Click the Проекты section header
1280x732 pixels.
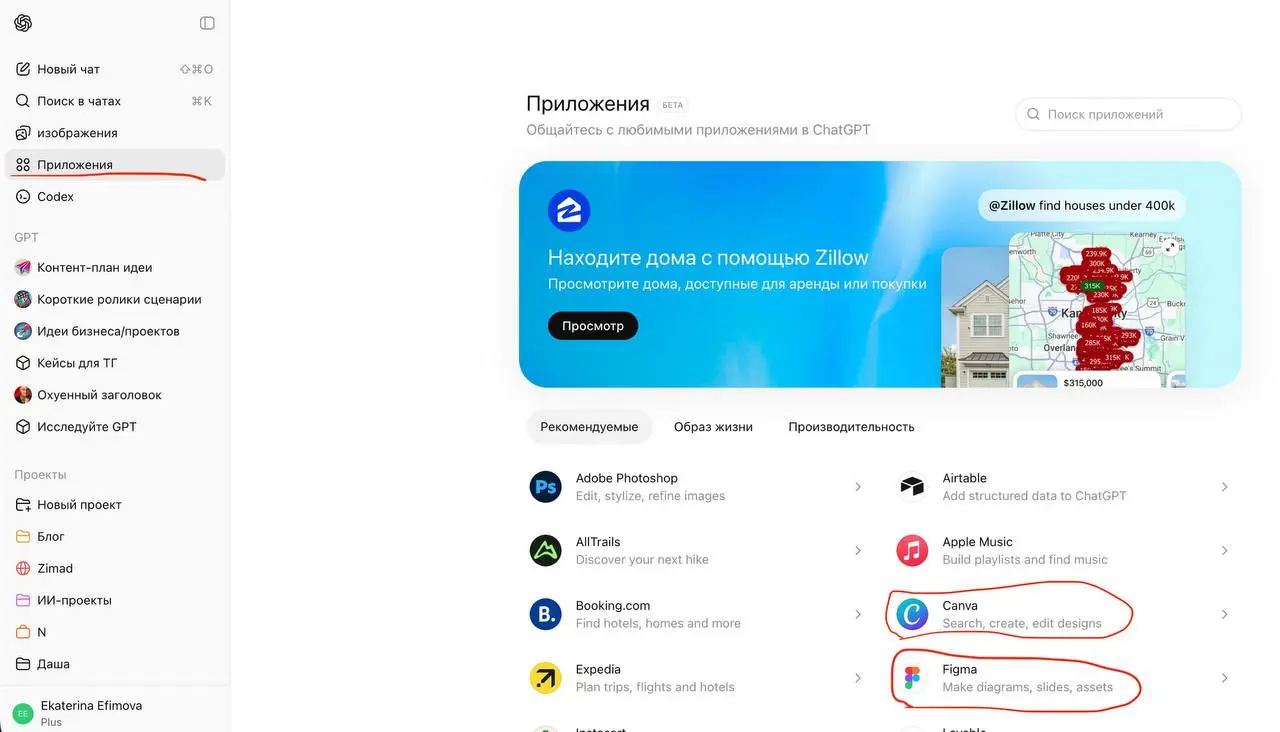point(40,475)
